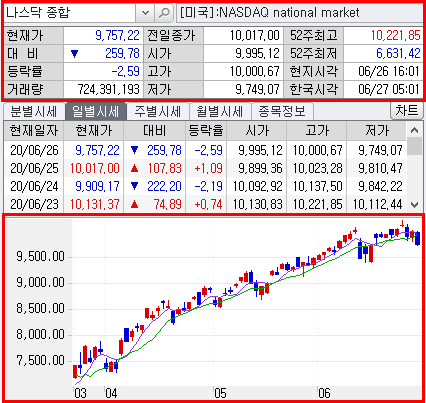426x403 pixels.
Task: Select the 20/06/23 date row
Action: coord(205,204)
